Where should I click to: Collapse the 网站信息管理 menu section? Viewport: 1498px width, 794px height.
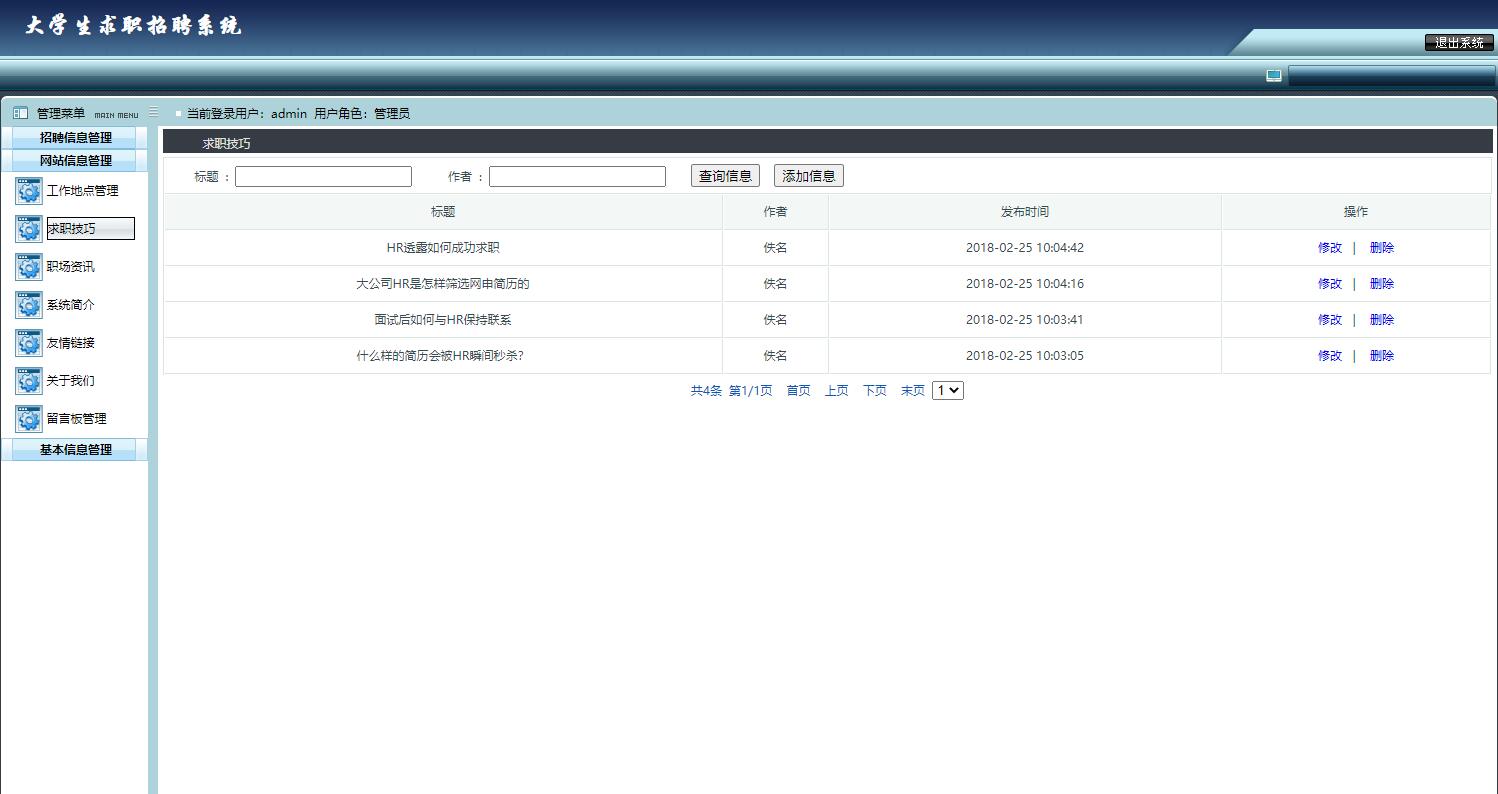click(75, 161)
